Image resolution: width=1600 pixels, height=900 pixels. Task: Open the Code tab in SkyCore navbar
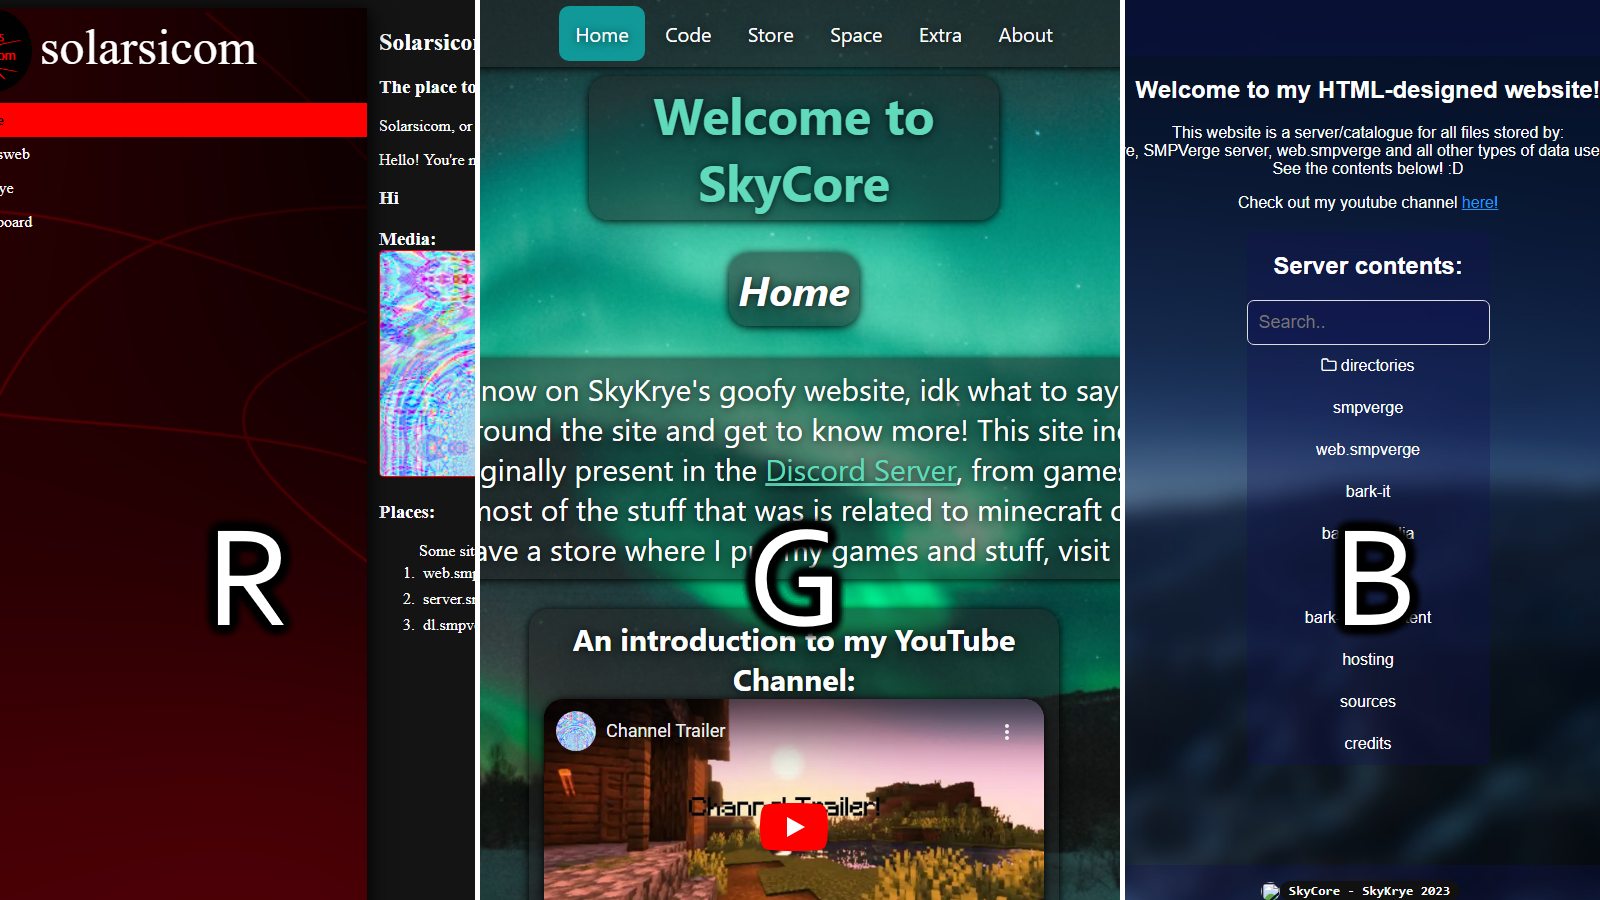coord(688,34)
